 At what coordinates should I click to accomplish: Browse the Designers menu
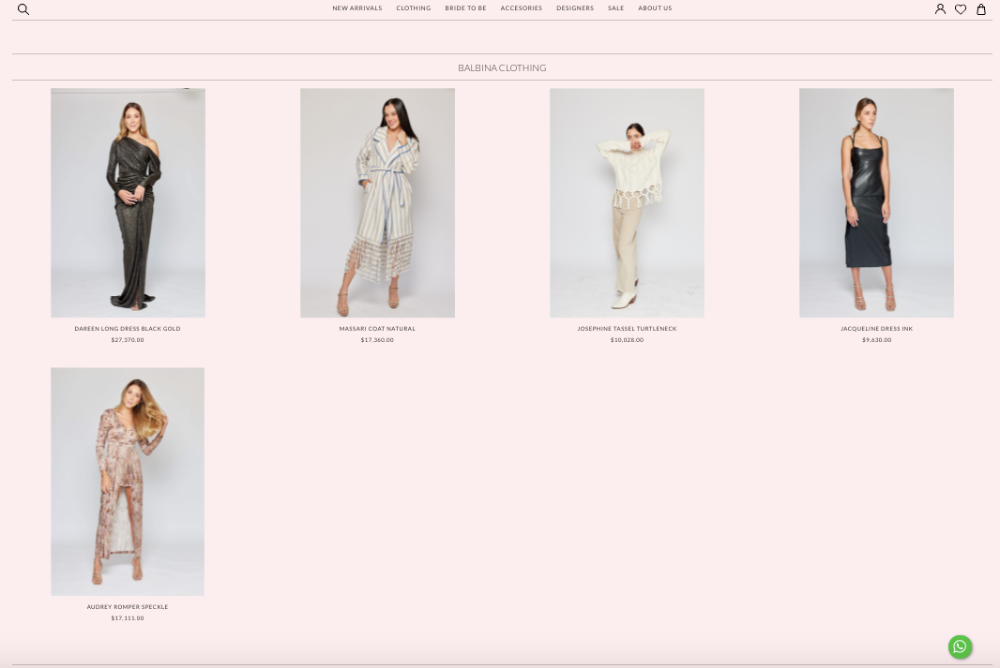pos(575,8)
